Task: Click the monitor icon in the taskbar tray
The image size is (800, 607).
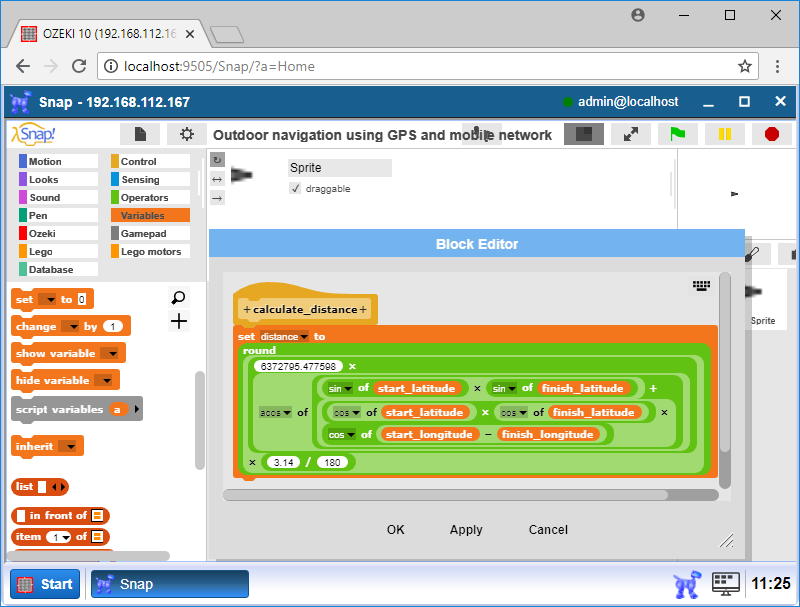Action: coord(726,584)
